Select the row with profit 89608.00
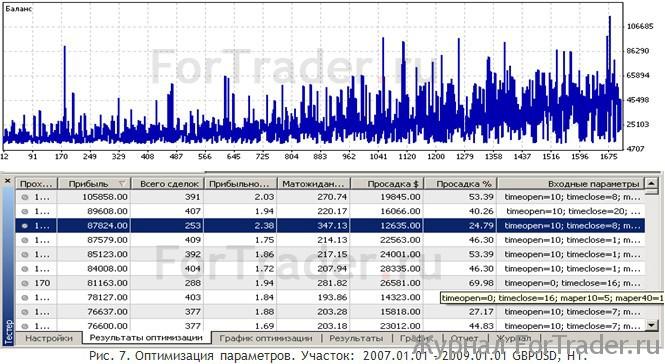The height and width of the screenshot is (364, 665). pos(330,211)
